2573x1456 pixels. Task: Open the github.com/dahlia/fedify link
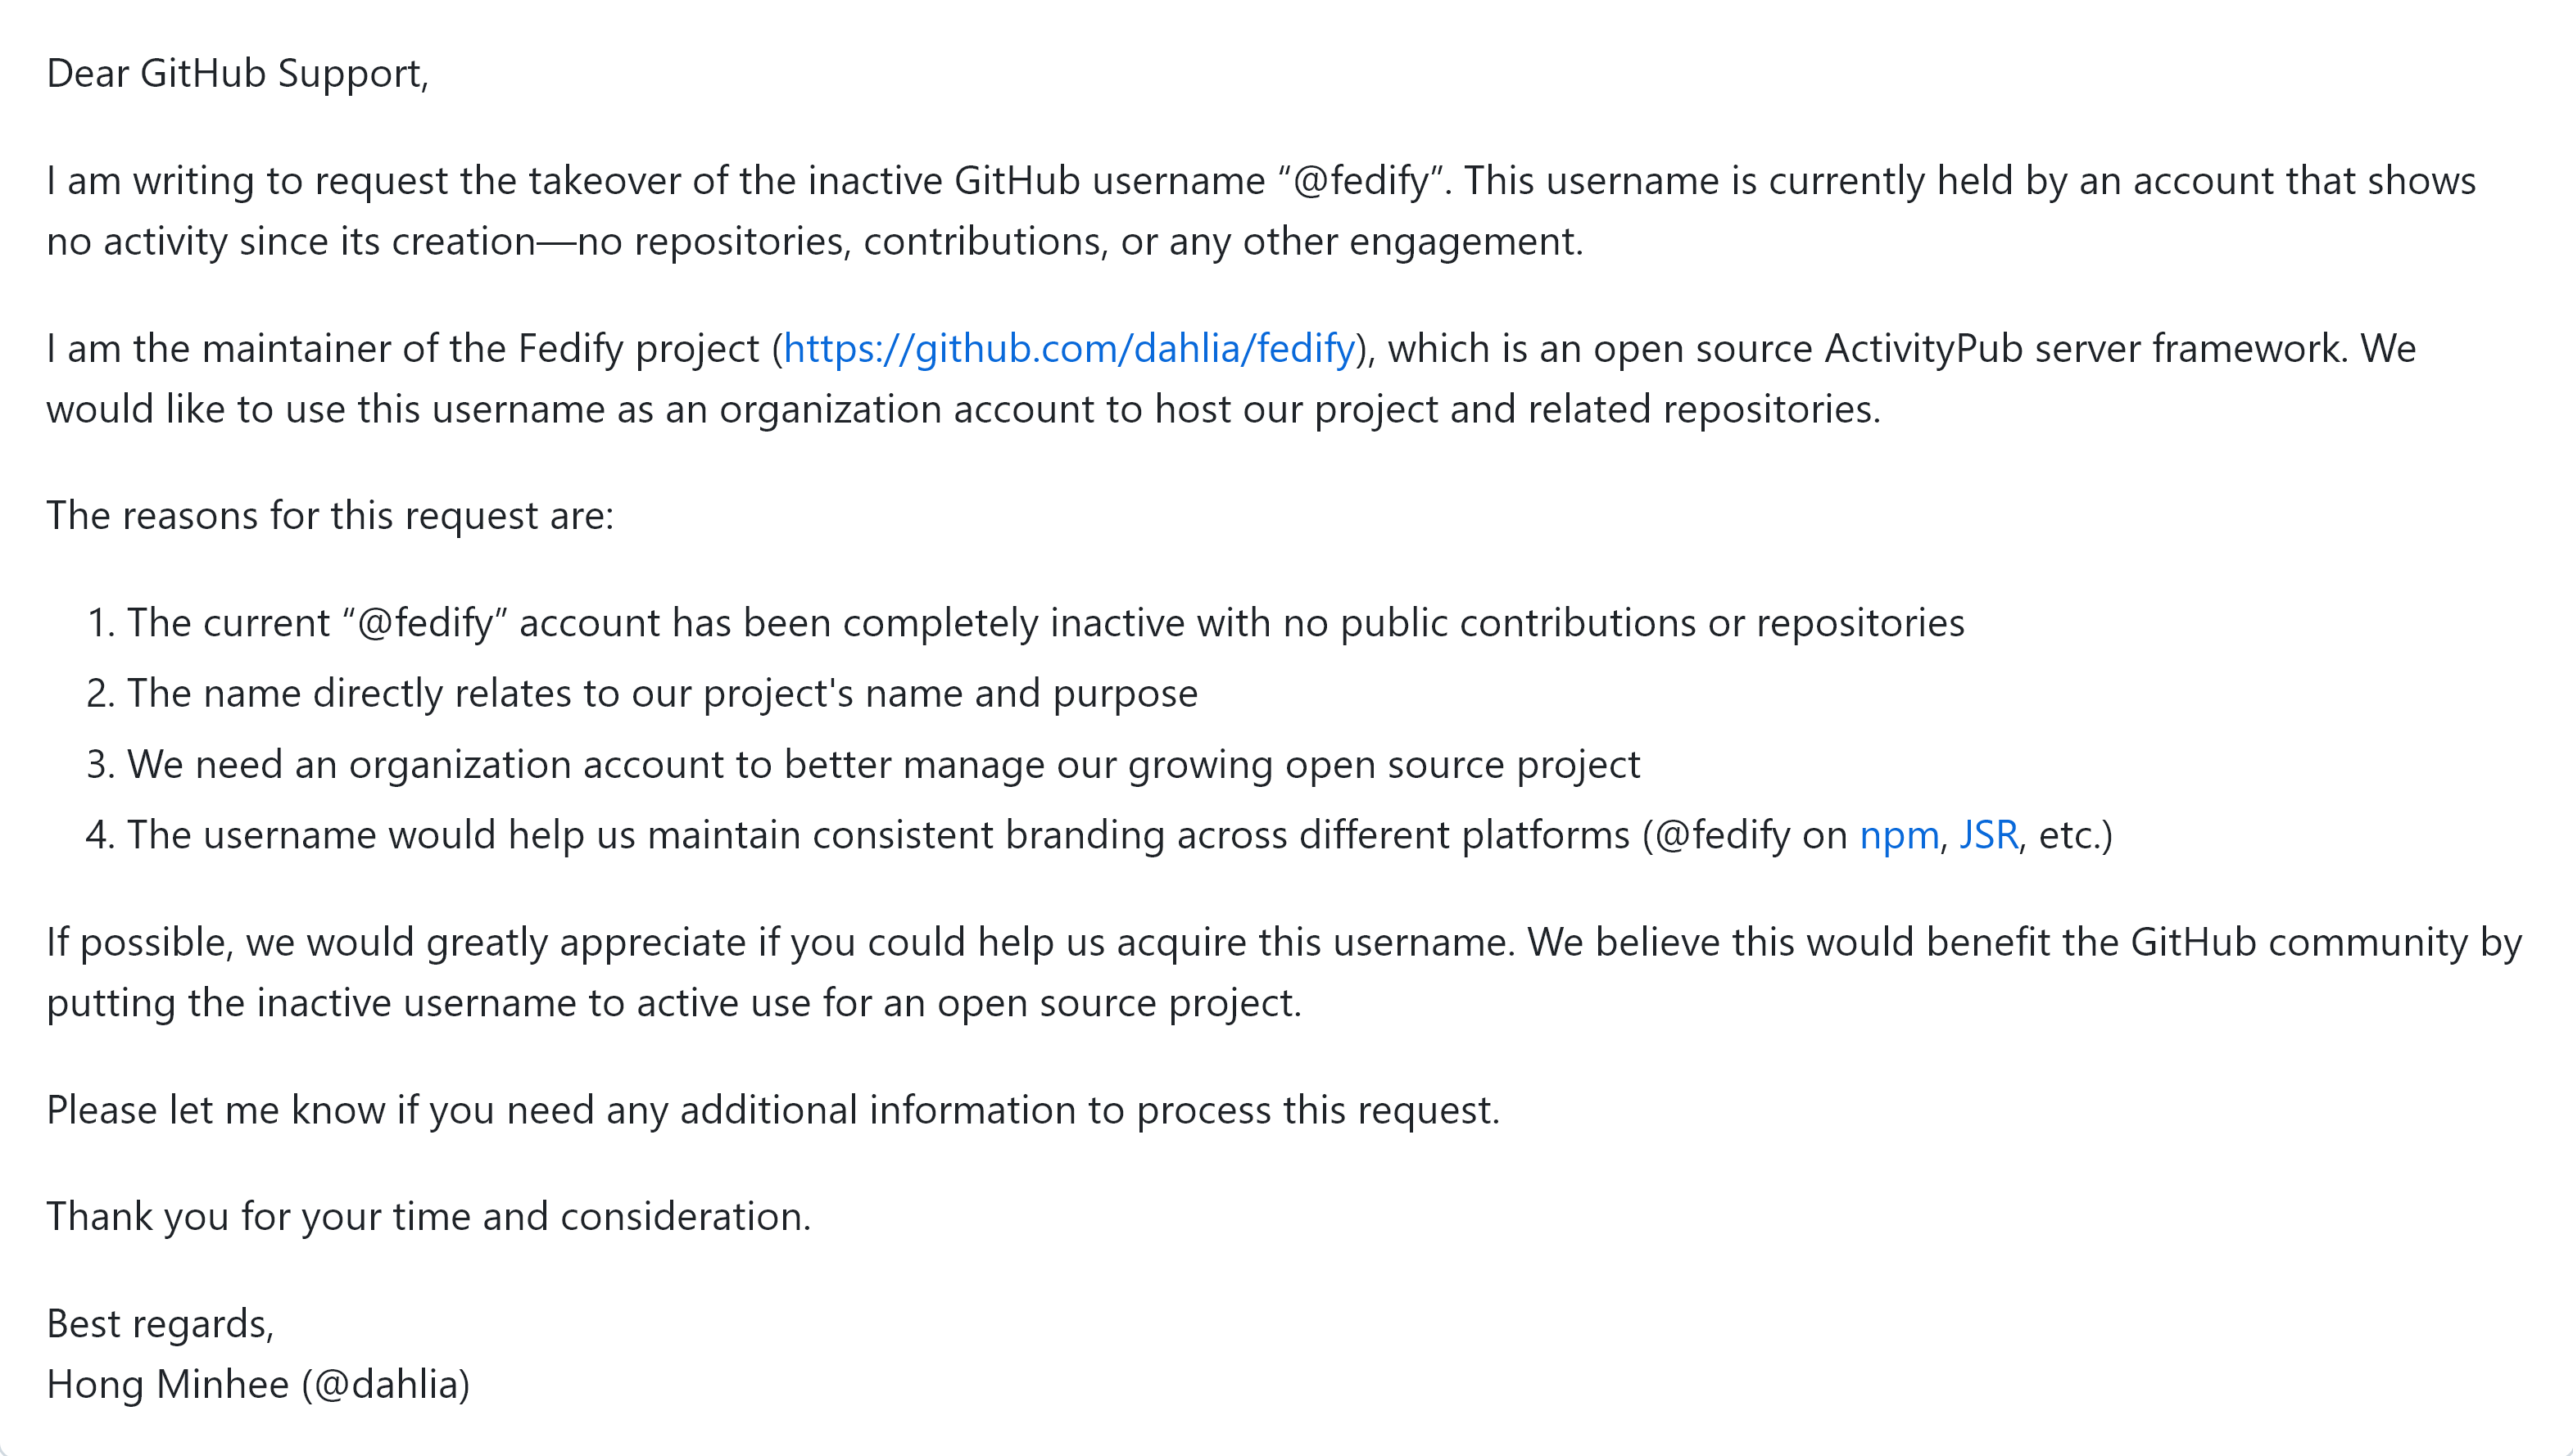pyautogui.click(x=1069, y=349)
